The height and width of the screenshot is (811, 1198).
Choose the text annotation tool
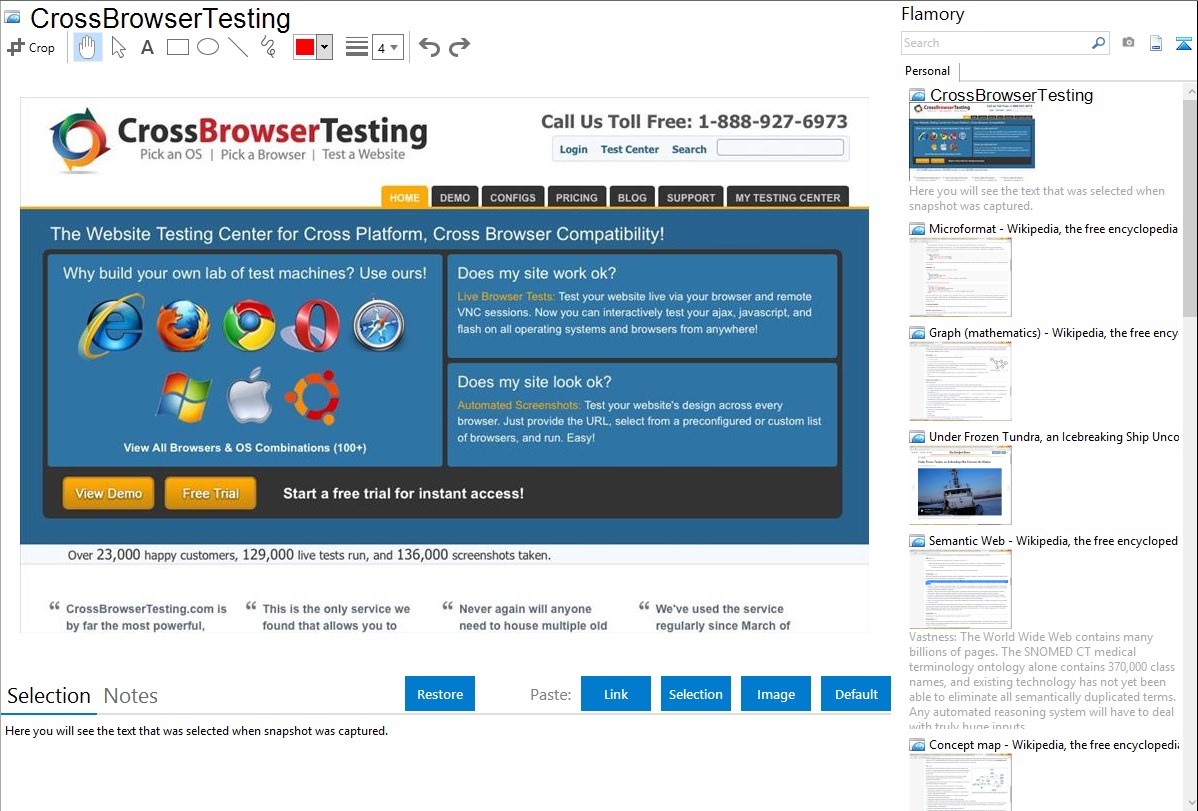click(x=147, y=47)
